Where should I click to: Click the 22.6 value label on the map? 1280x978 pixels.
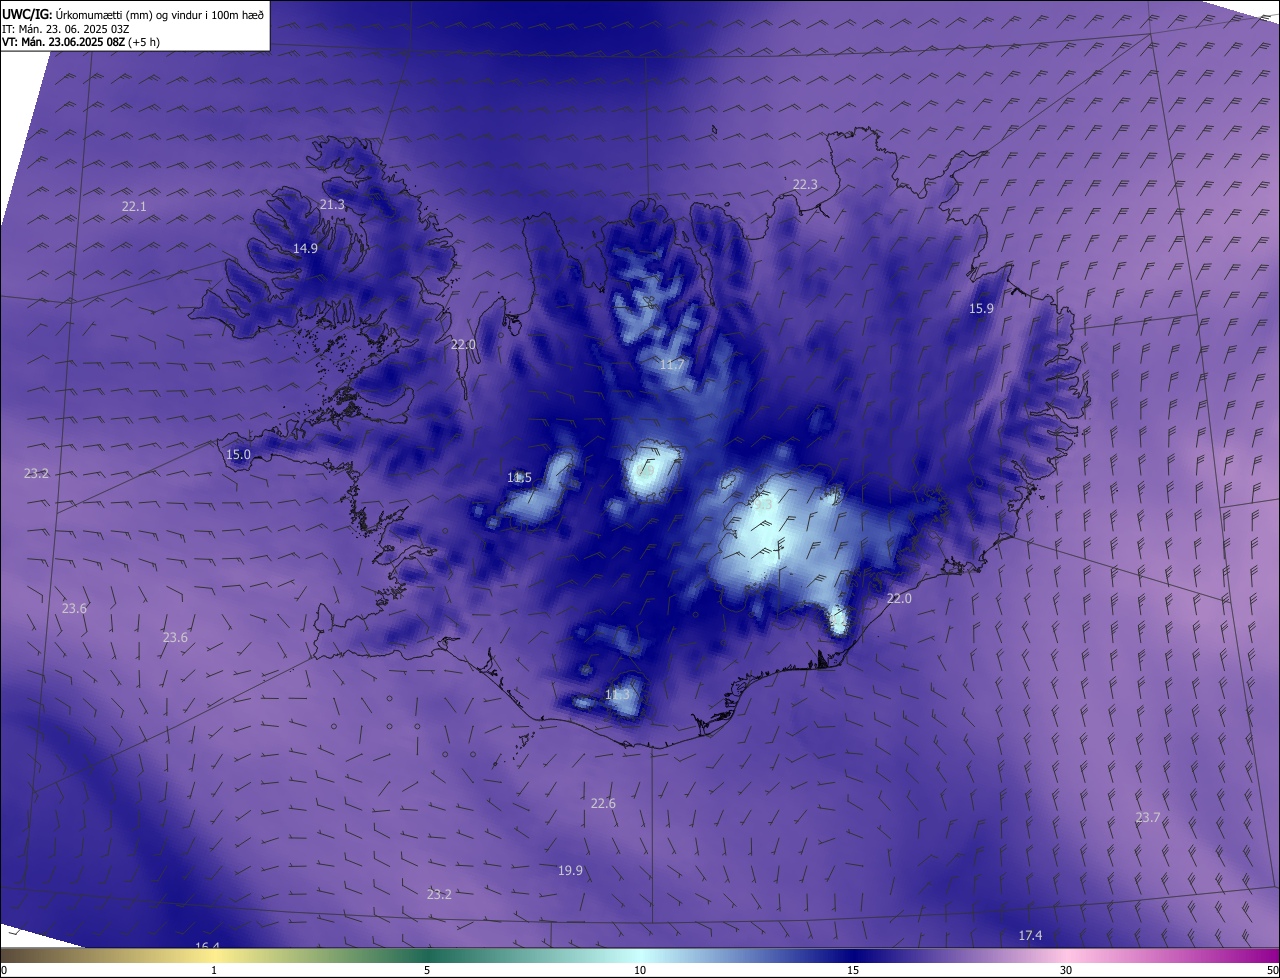click(x=603, y=803)
